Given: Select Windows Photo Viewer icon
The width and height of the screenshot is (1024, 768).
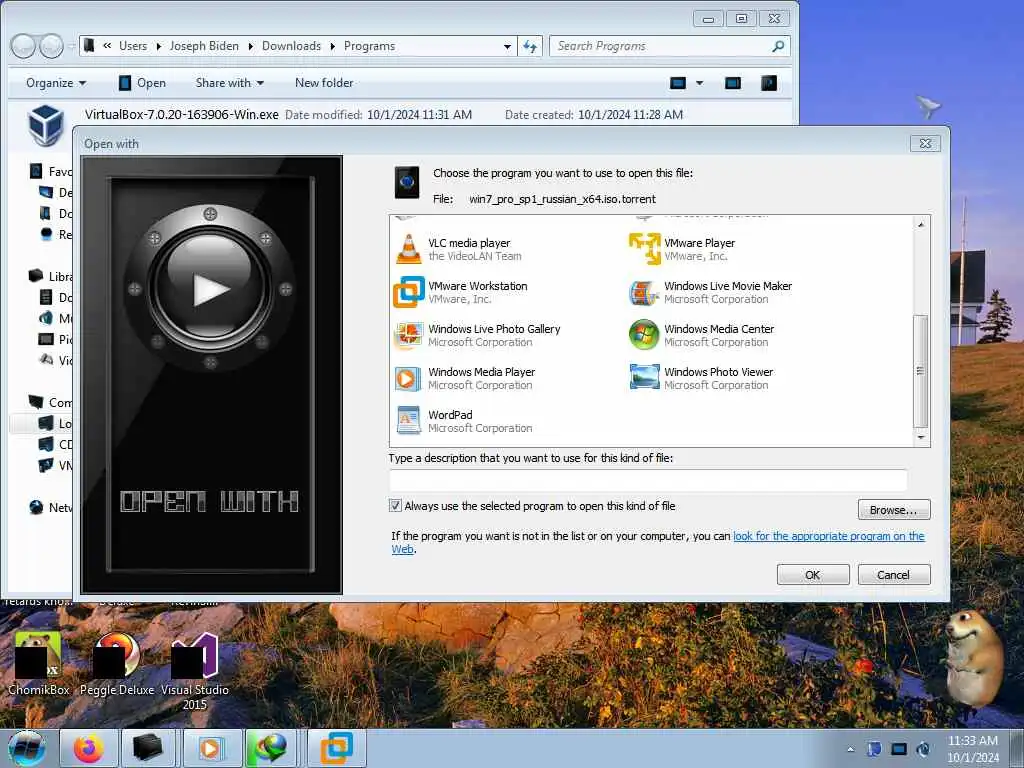Looking at the screenshot, I should [645, 377].
